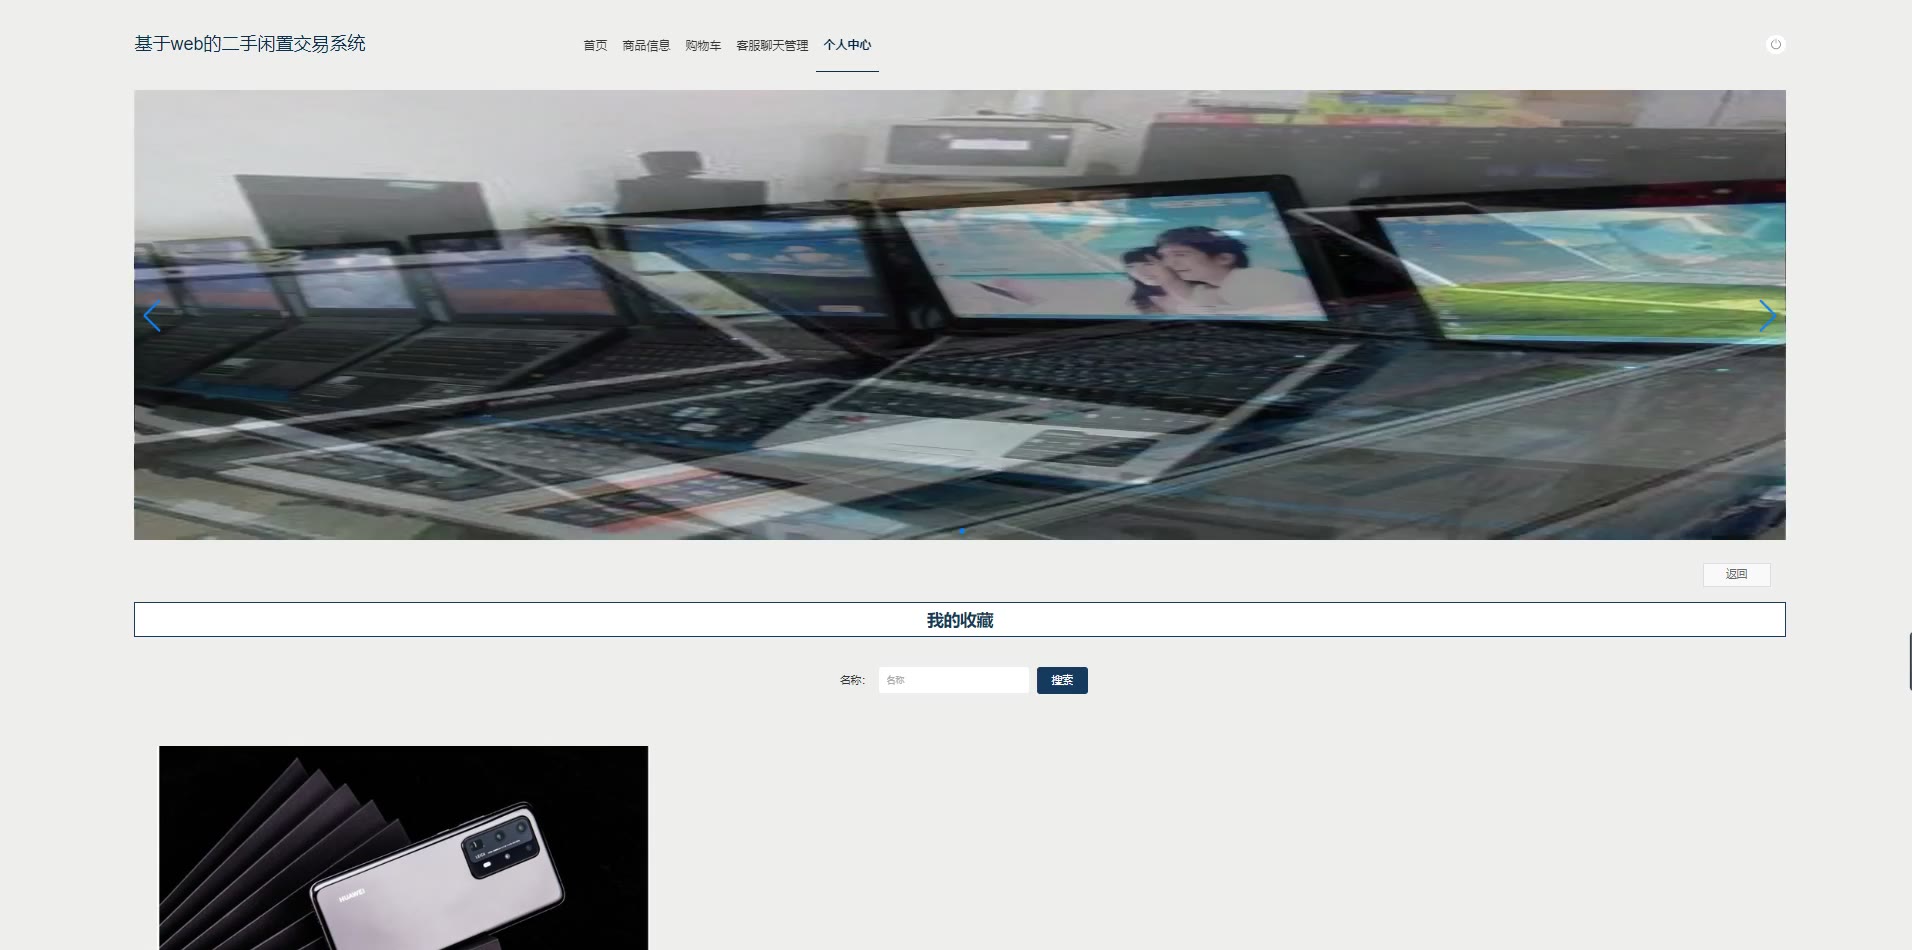Image resolution: width=1912 pixels, height=950 pixels.
Task: Click the laptop banner carousel image
Action: 960,315
